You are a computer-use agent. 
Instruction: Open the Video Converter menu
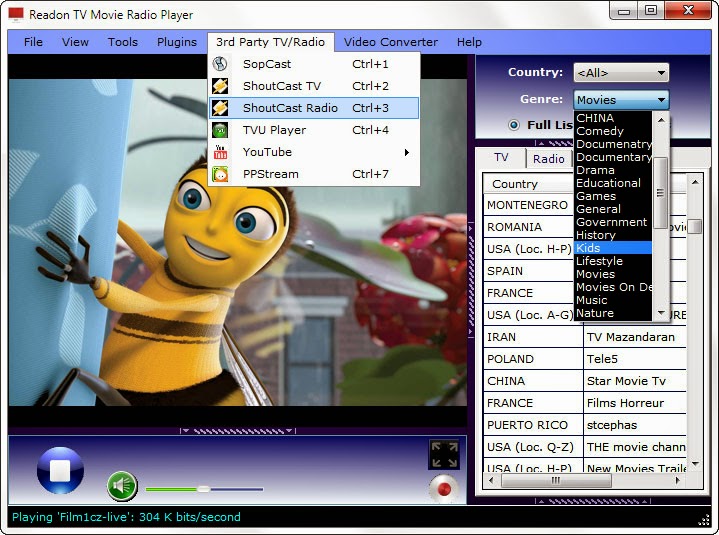pyautogui.click(x=391, y=42)
